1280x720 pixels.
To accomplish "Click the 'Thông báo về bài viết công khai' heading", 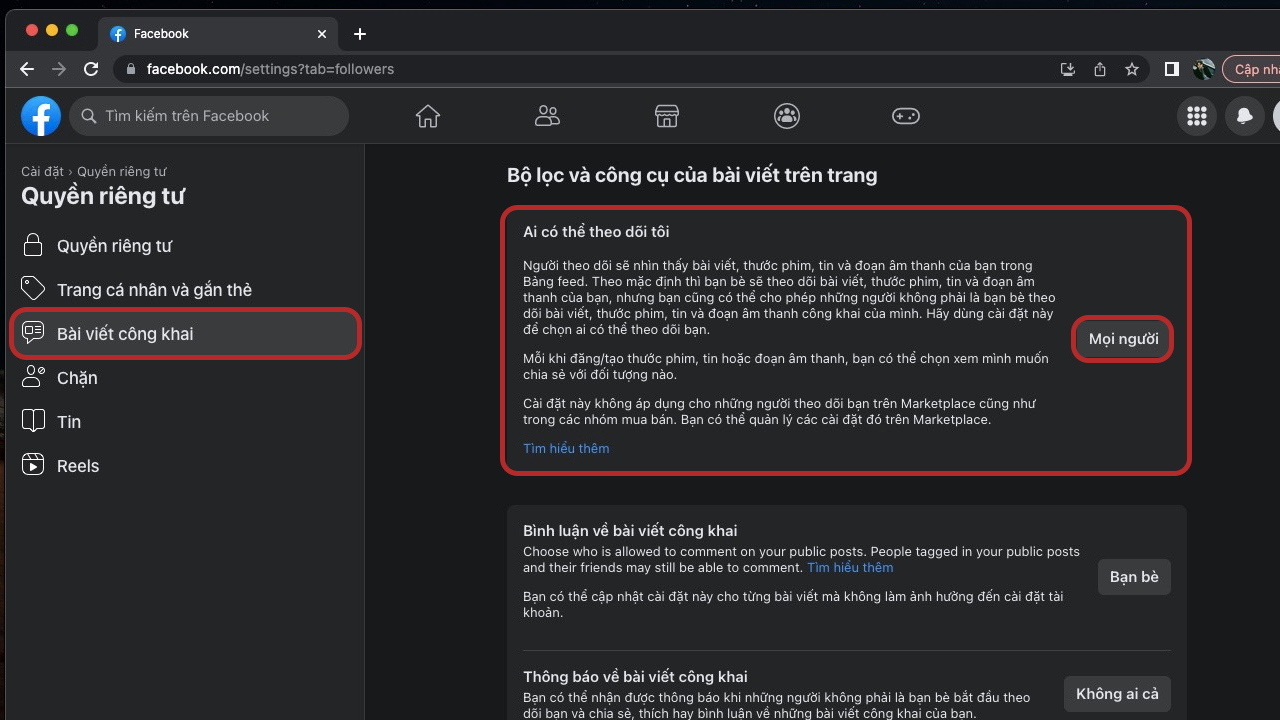I will (635, 677).
